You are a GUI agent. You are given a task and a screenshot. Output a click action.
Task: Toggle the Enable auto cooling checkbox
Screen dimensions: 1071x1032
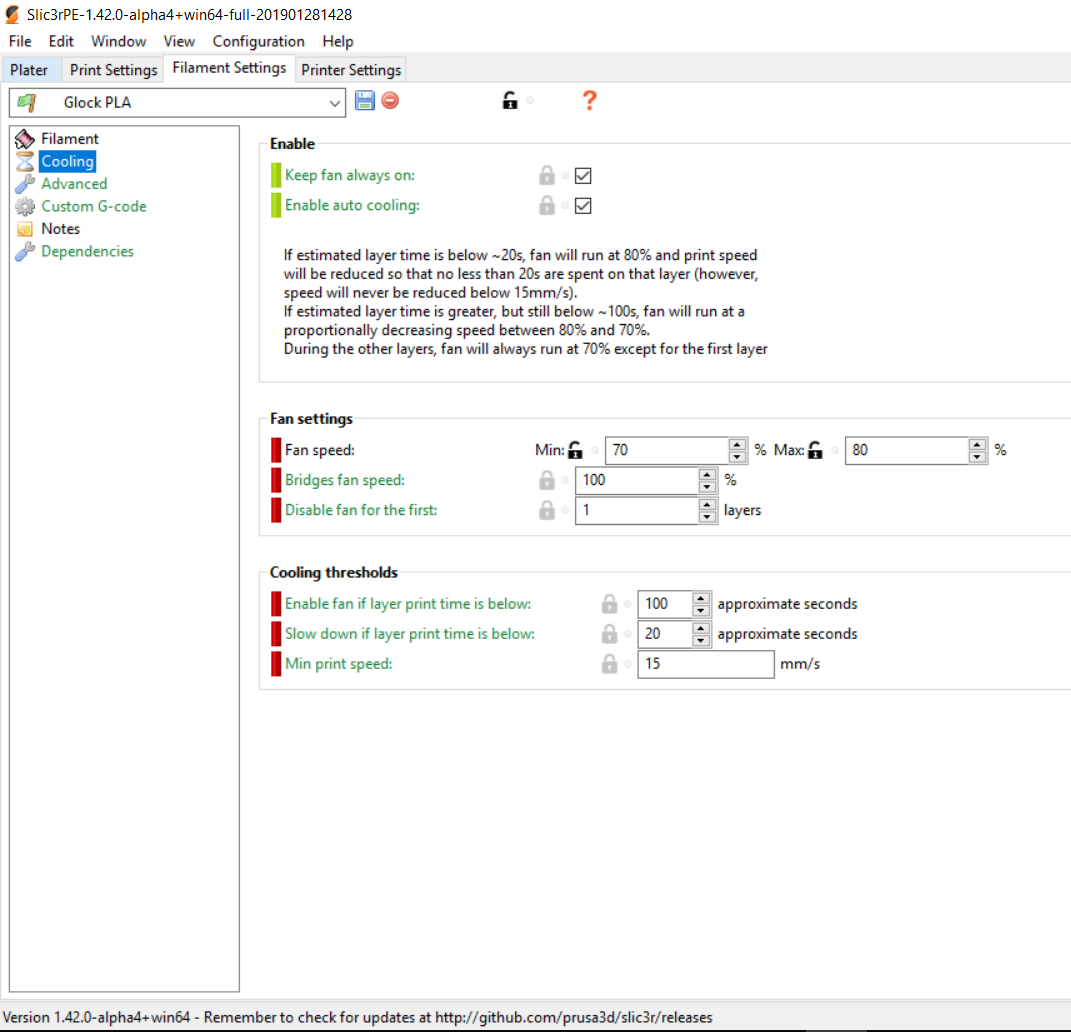pyautogui.click(x=584, y=206)
